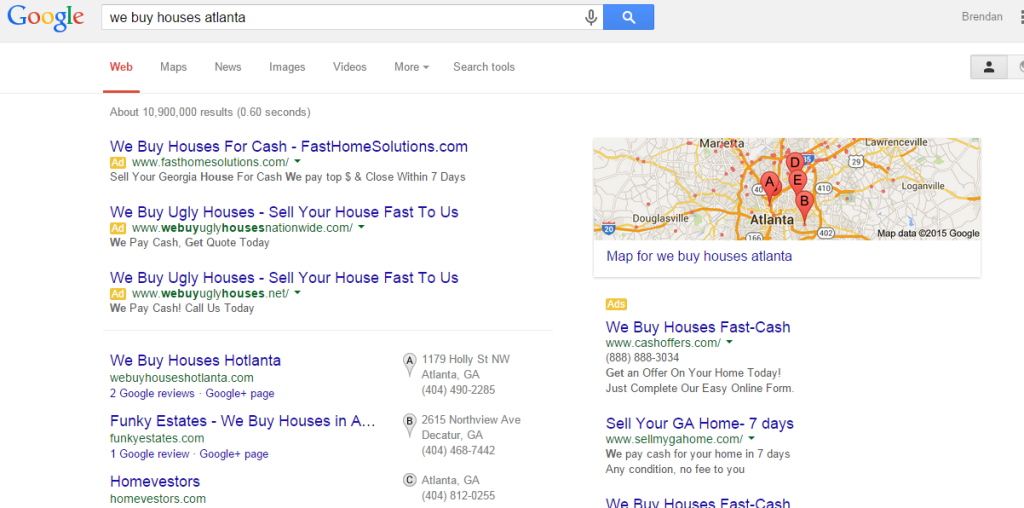Expand arrow next to fasthomesolutions.com URL
Screen dimensions: 1024x508
[x=297, y=161]
